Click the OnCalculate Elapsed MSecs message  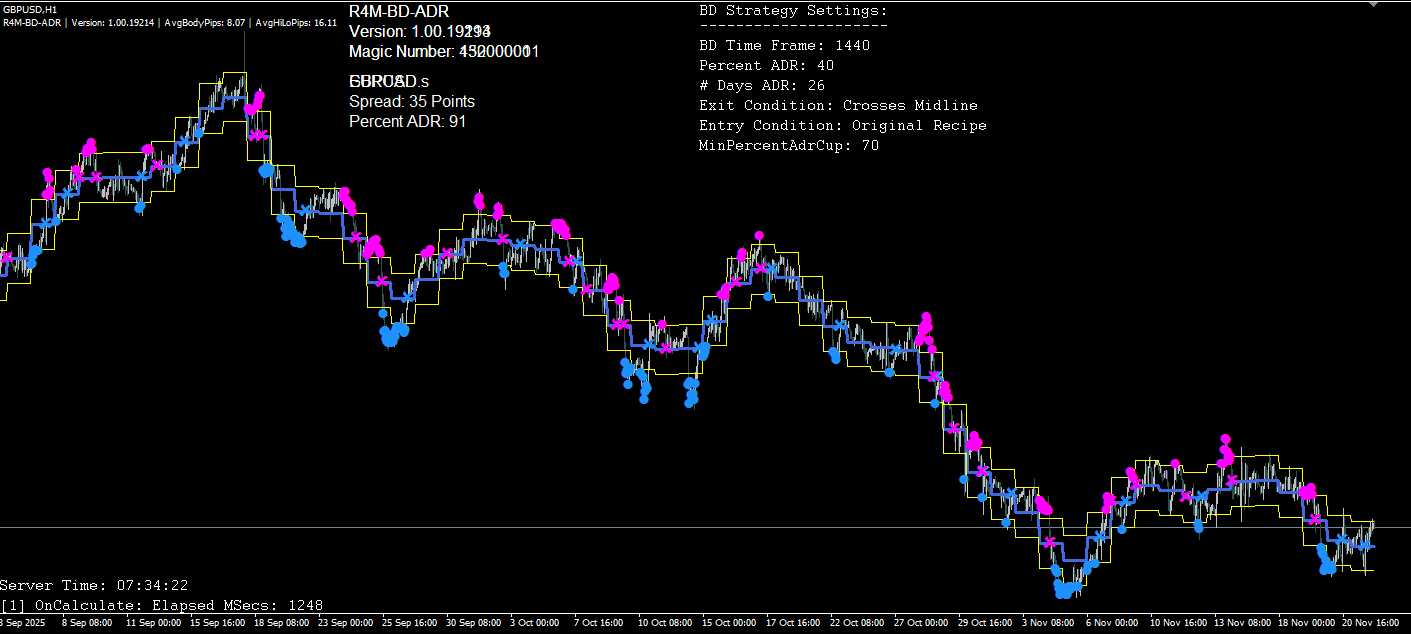click(x=161, y=605)
